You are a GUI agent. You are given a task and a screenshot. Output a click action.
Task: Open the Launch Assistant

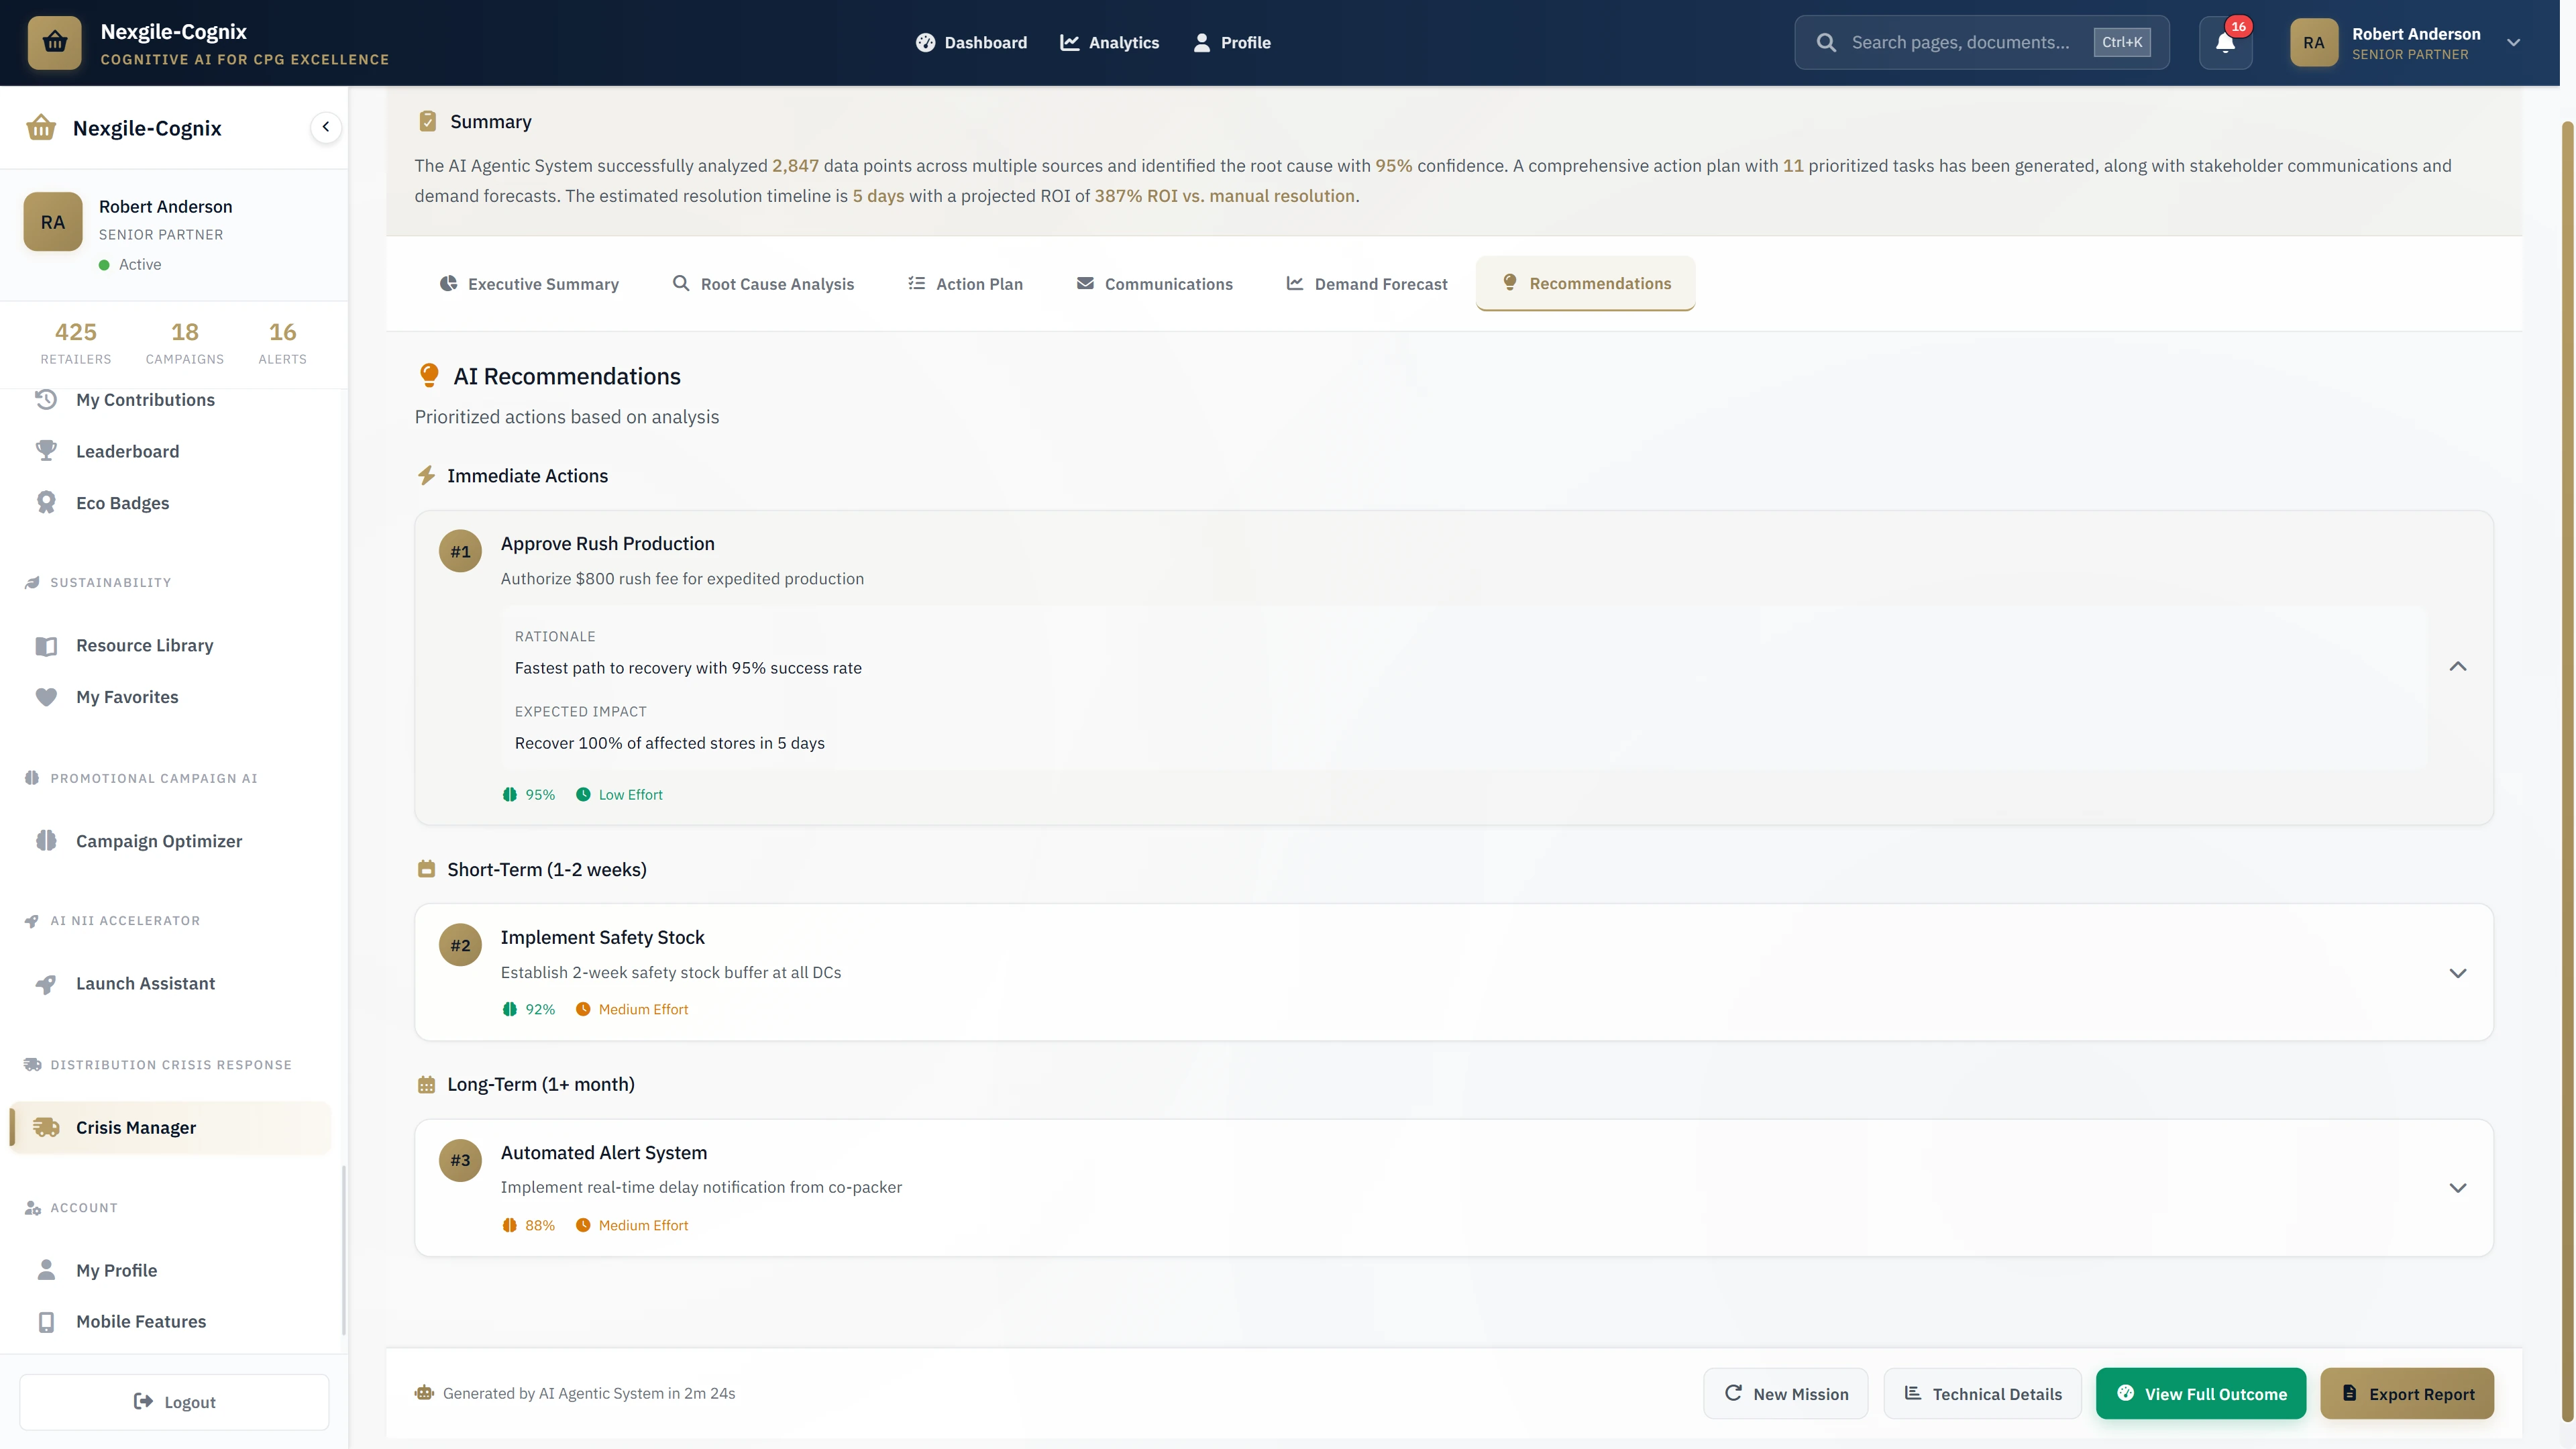(144, 983)
